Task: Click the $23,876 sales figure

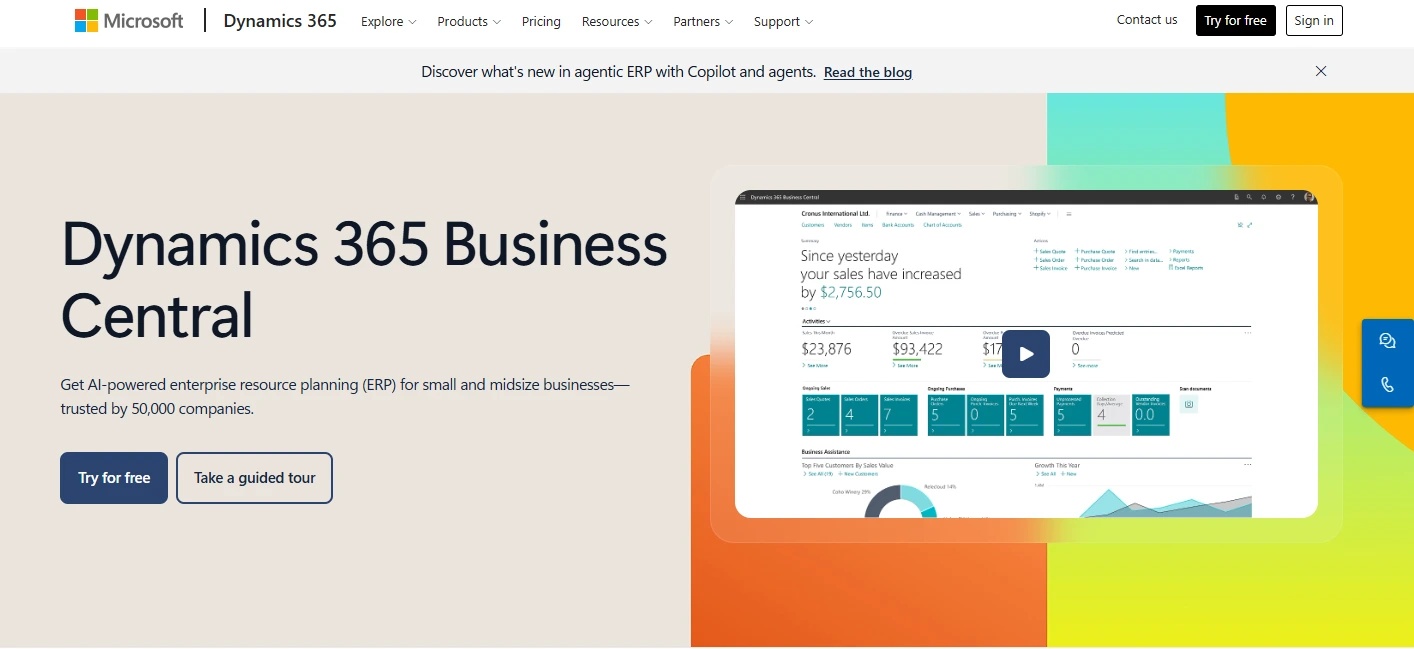Action: point(827,349)
